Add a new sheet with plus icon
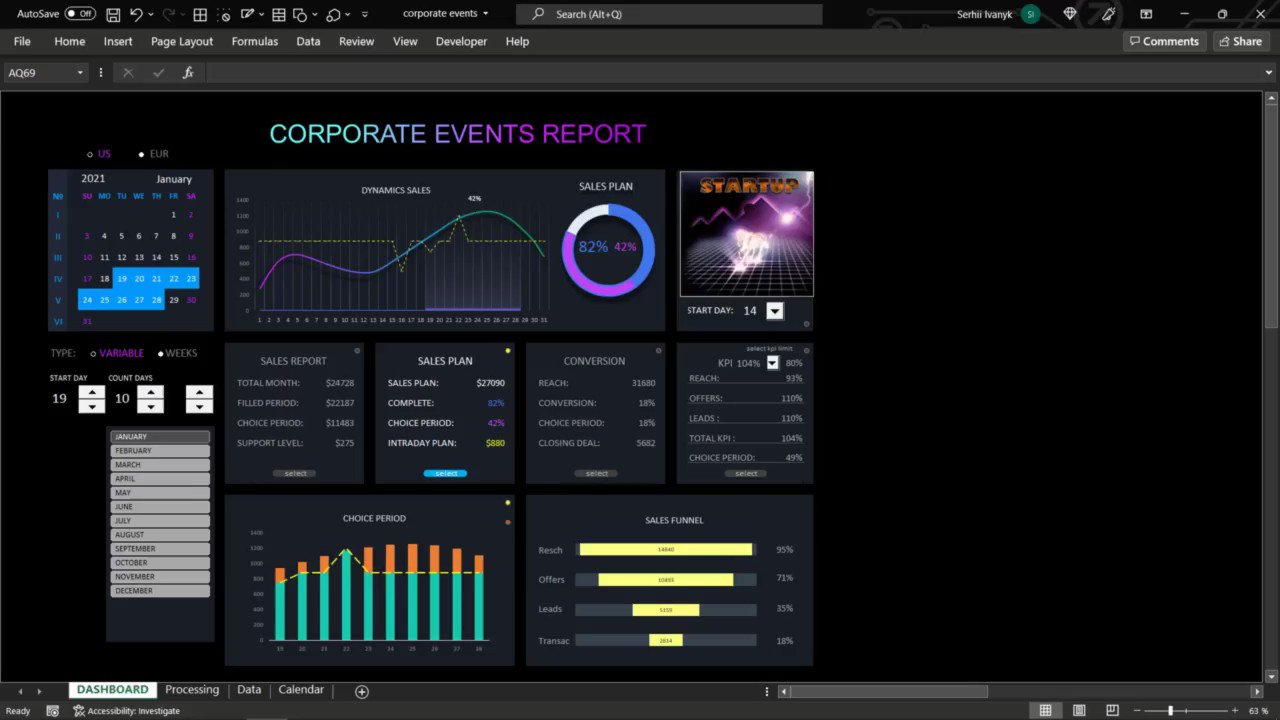 (x=362, y=691)
